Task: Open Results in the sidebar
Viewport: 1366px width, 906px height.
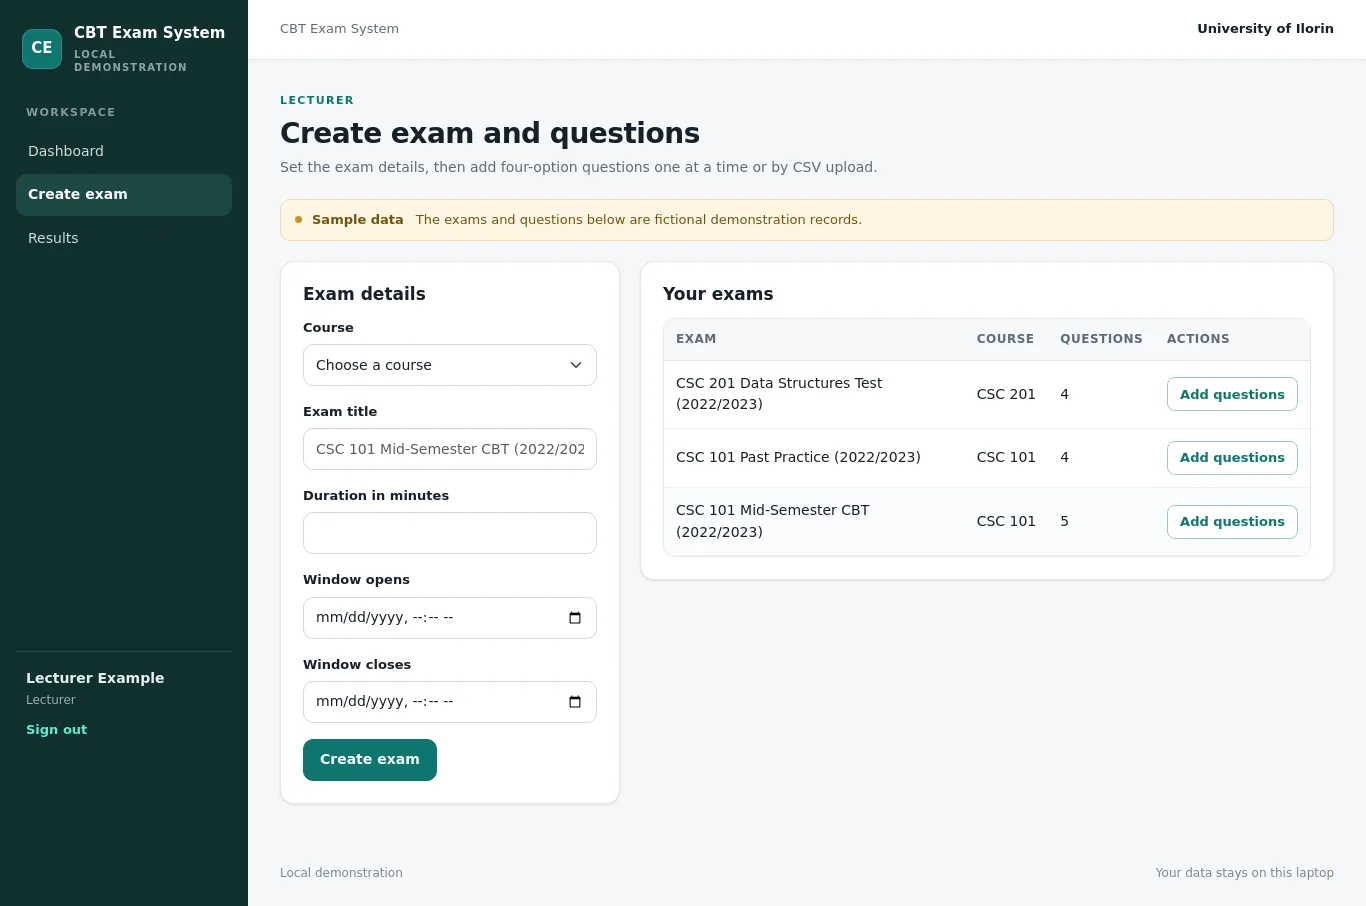Action: [124, 238]
